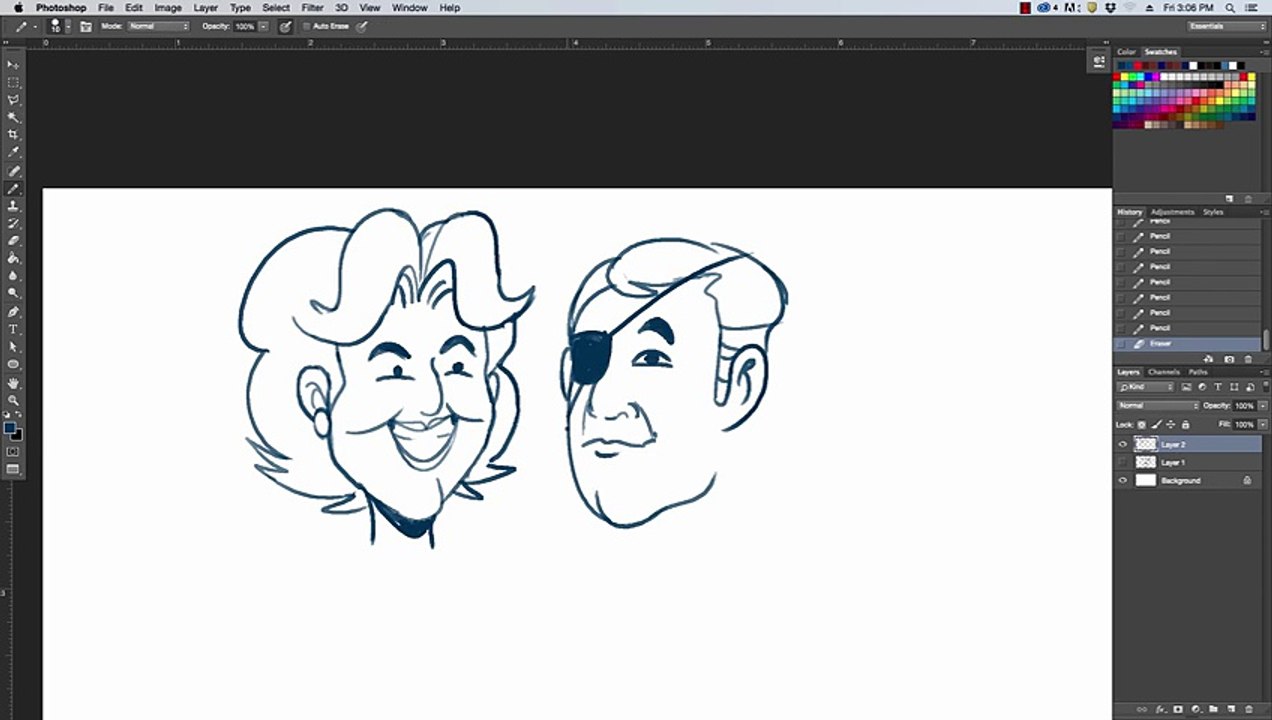Expand the pencil Opacity slider arrow
Image resolution: width=1272 pixels, height=720 pixels.
point(263,27)
